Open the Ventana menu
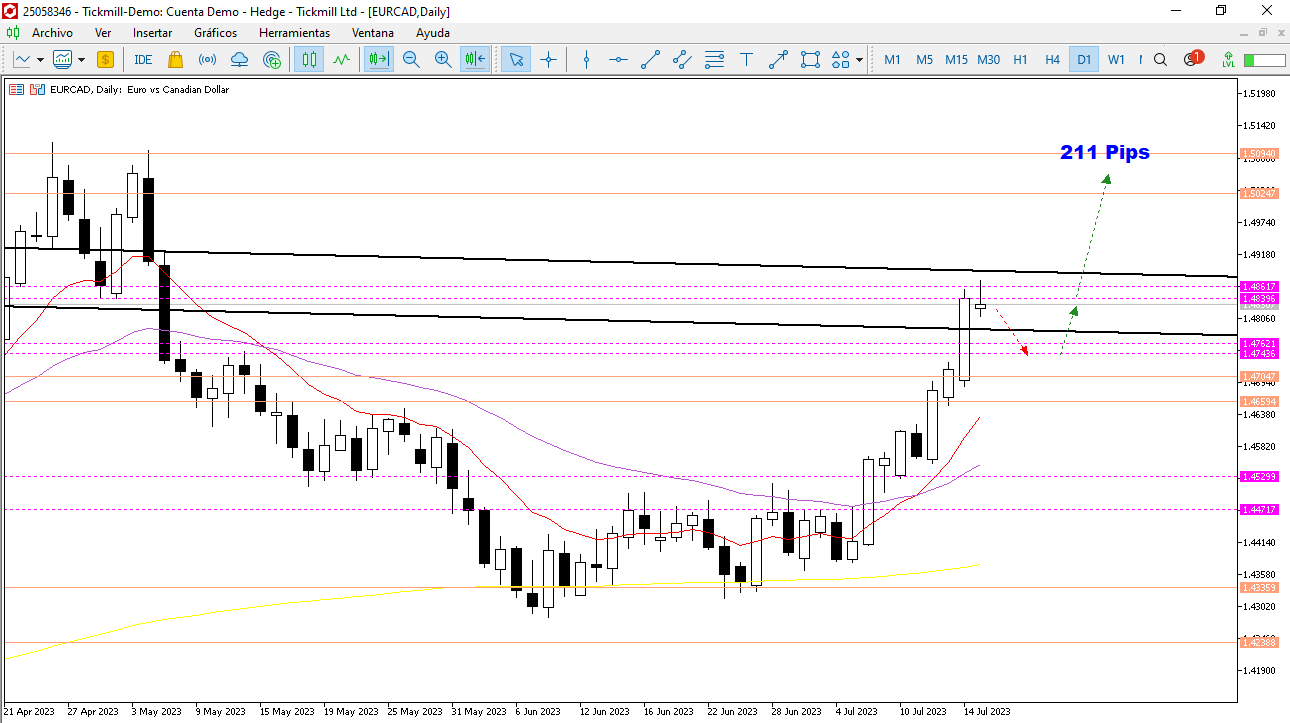This screenshot has width=1290, height=723. (373, 33)
